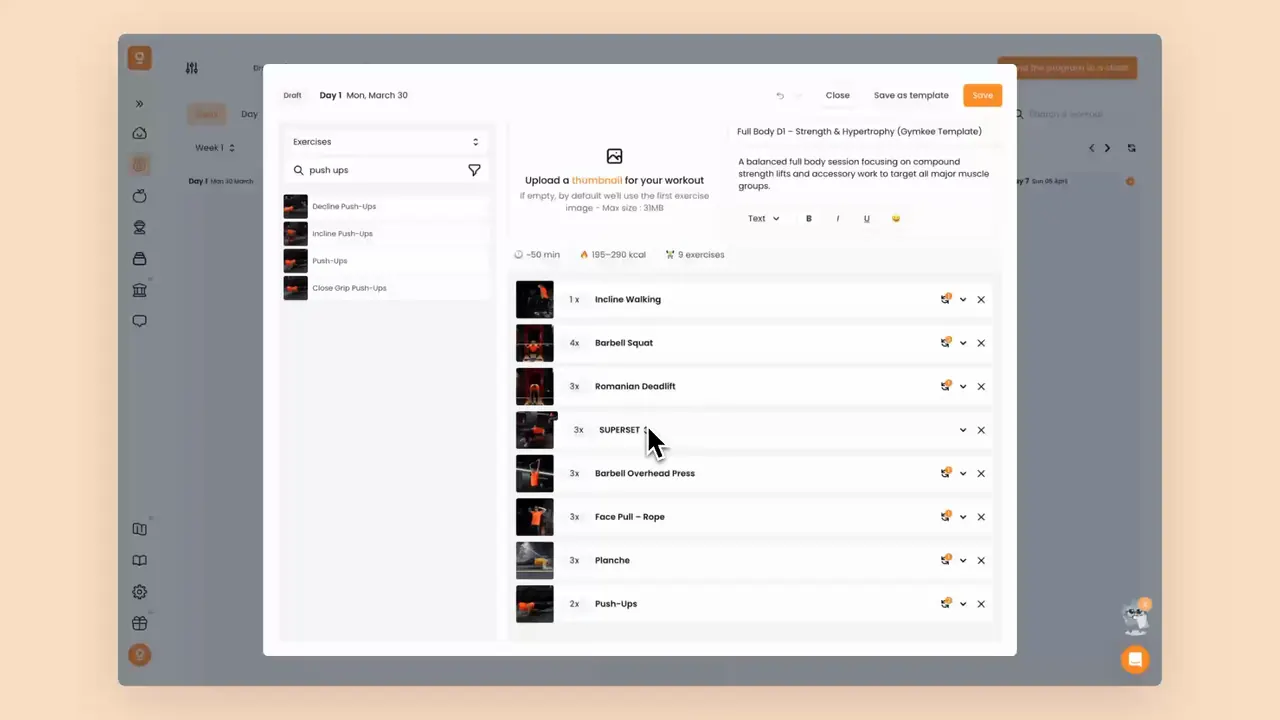Swap the Push-Ups exercise in the workout
This screenshot has height=720, width=1280.
[945, 604]
